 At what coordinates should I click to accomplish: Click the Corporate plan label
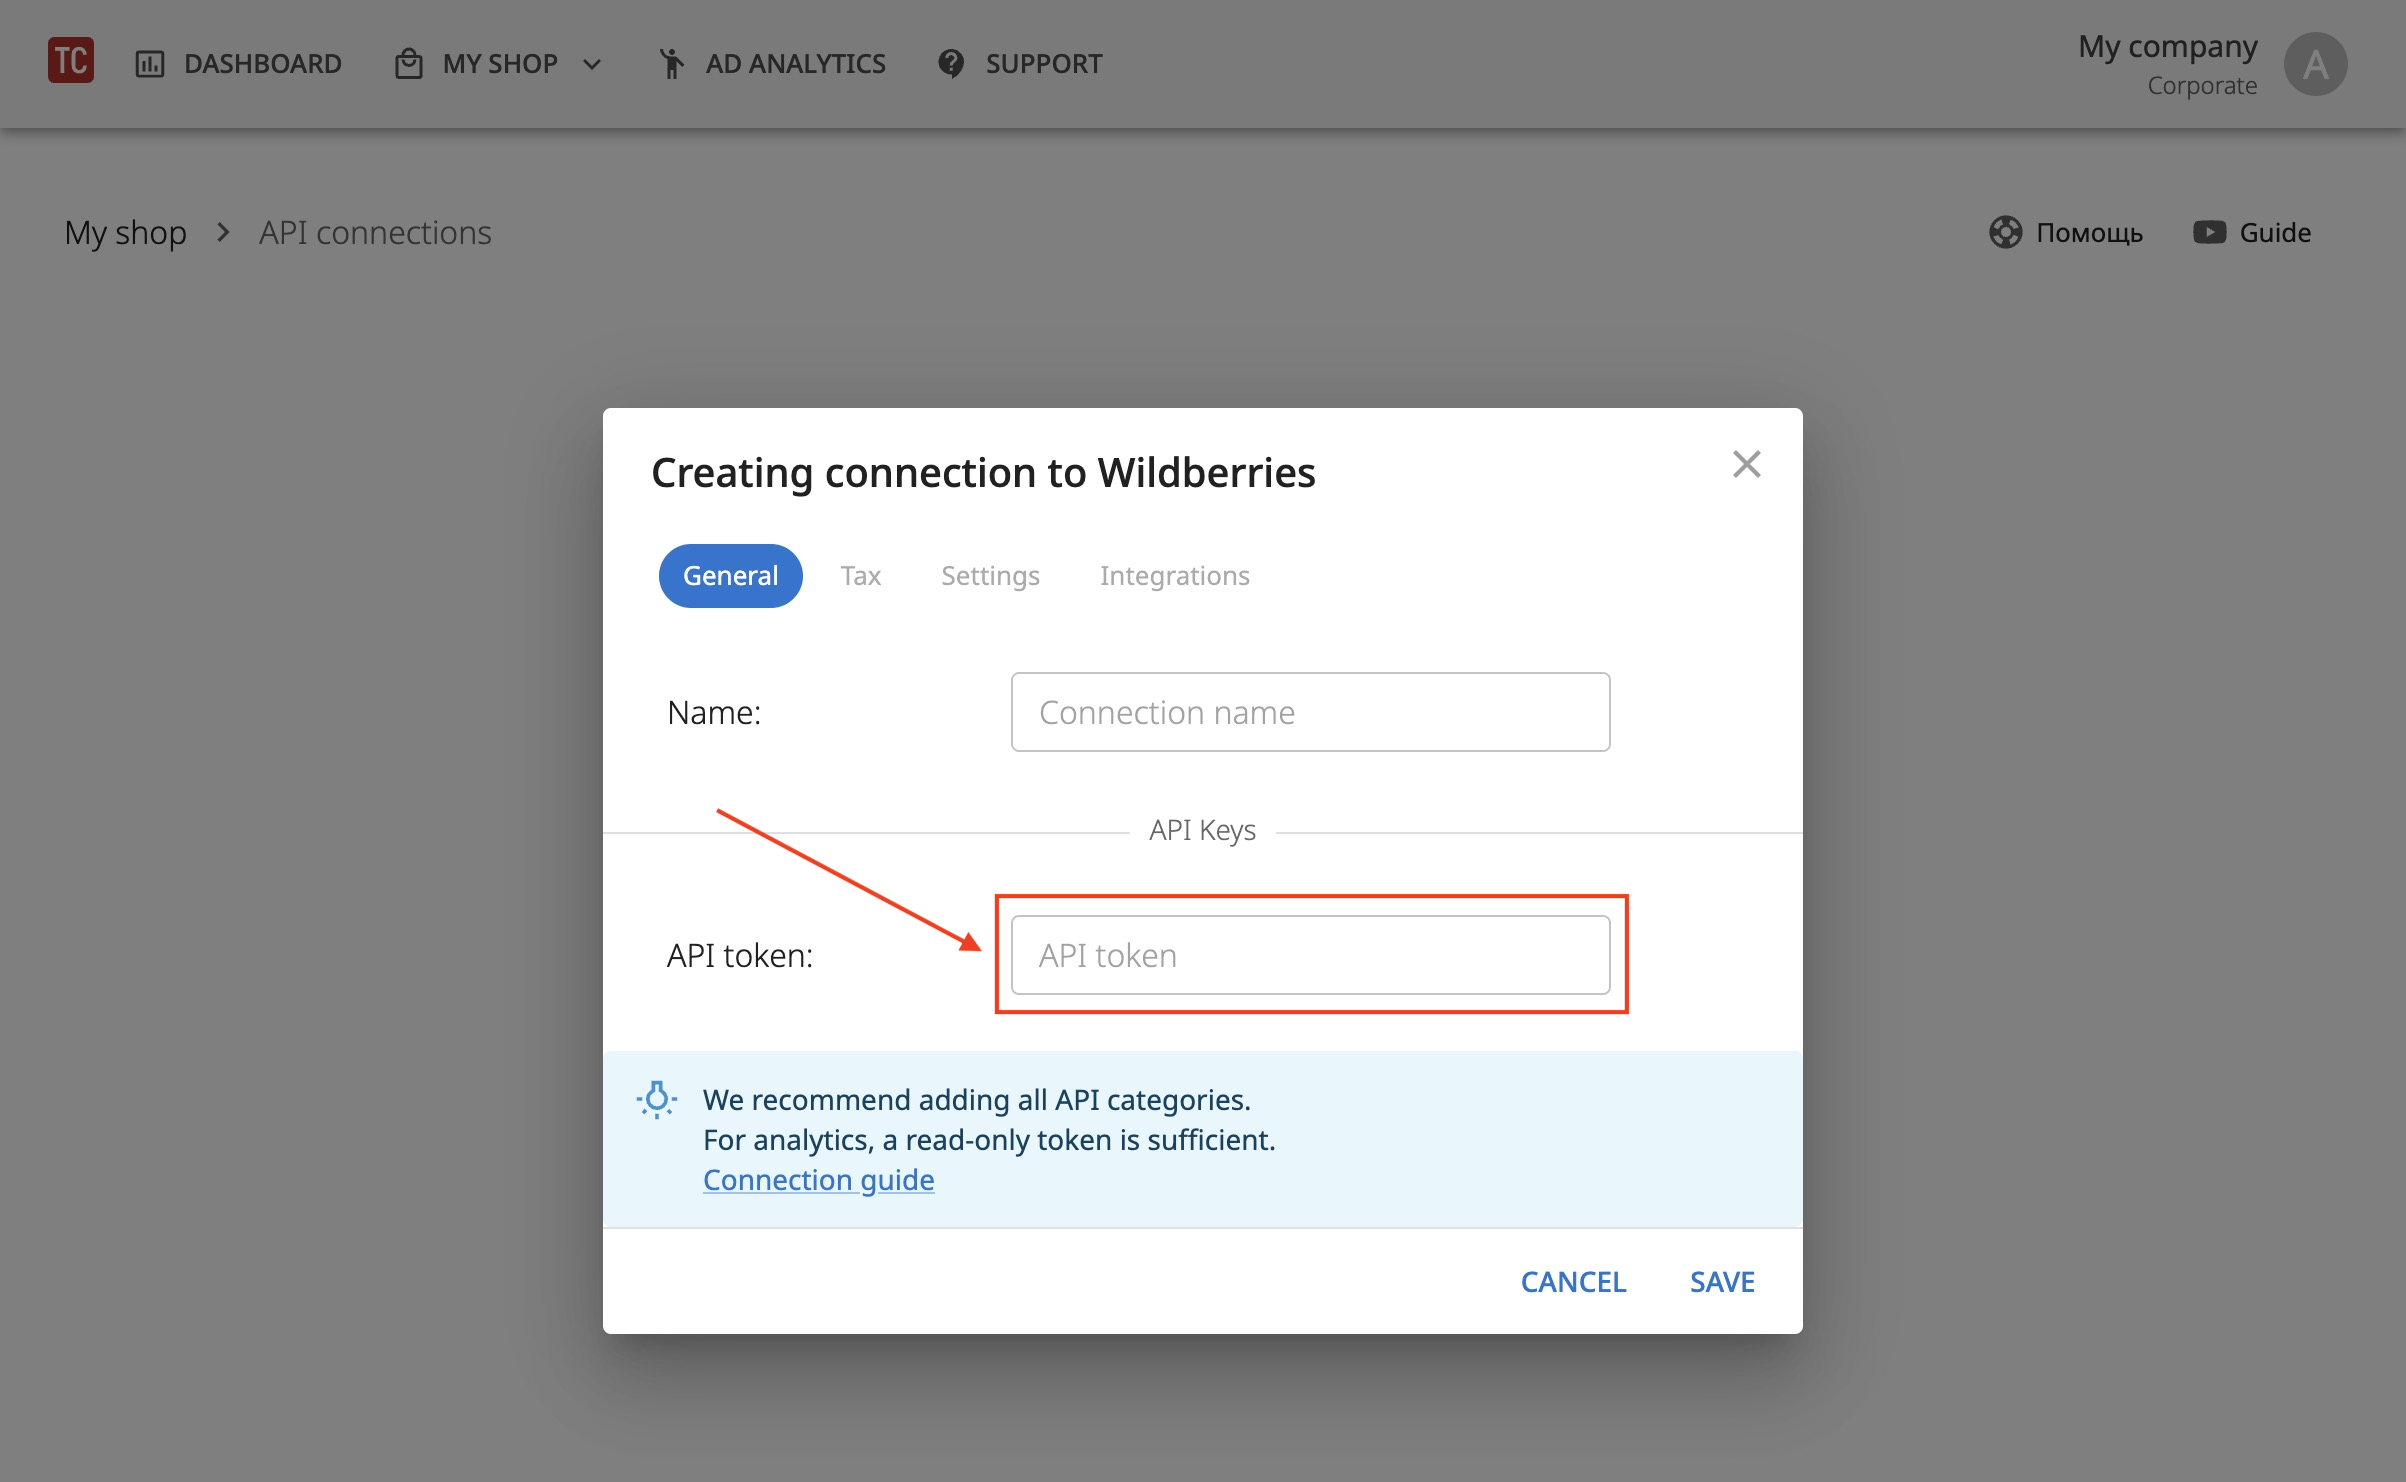point(2202,86)
